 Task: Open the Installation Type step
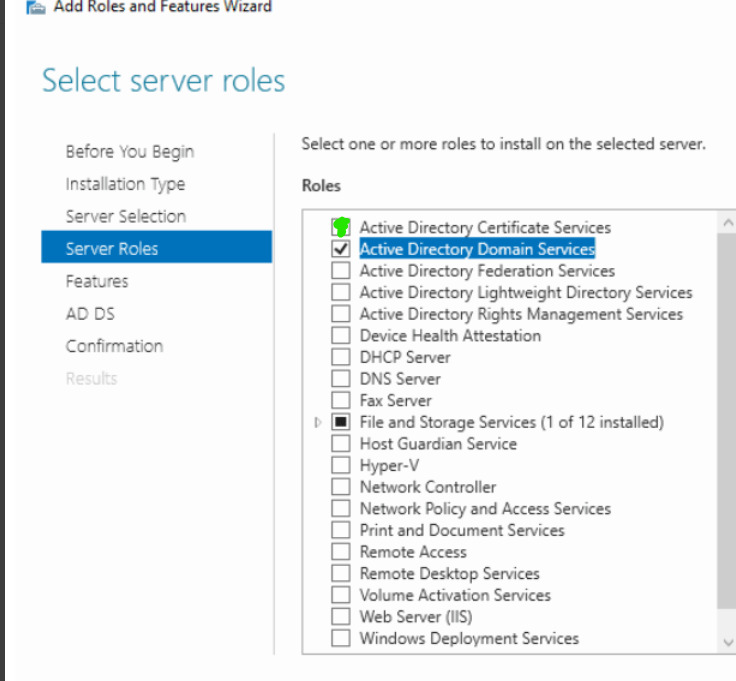125,184
